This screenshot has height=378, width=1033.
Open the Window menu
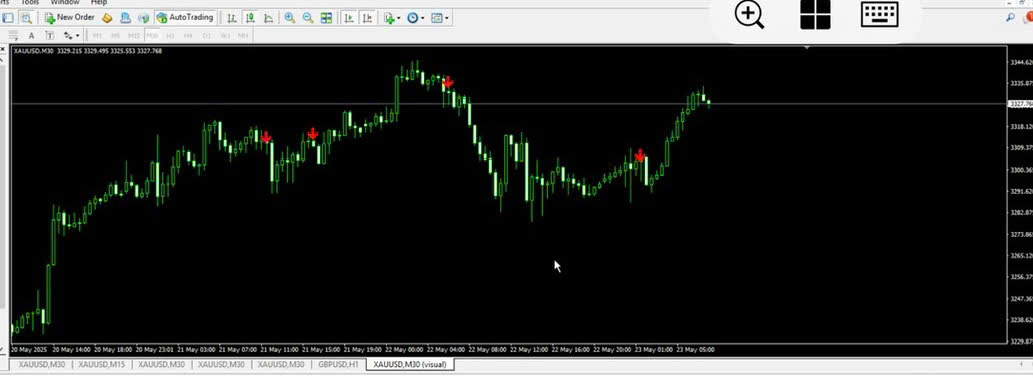point(65,3)
